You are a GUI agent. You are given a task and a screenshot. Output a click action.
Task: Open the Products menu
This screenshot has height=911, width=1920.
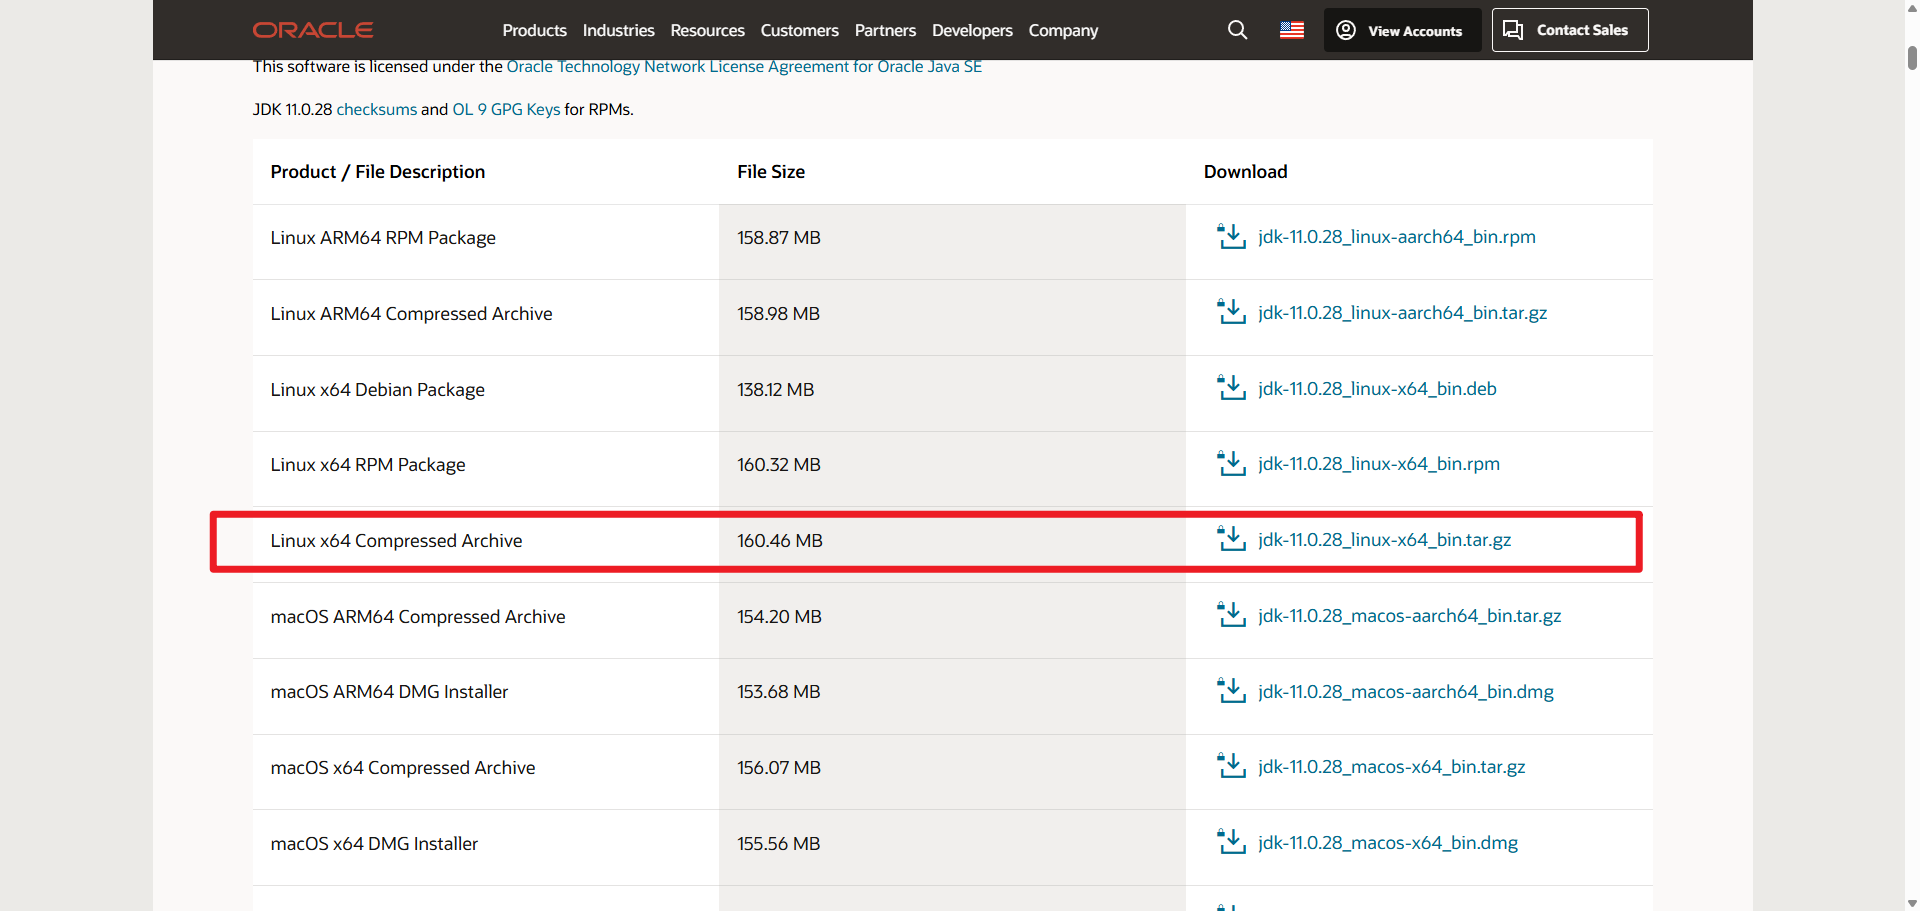coord(534,31)
